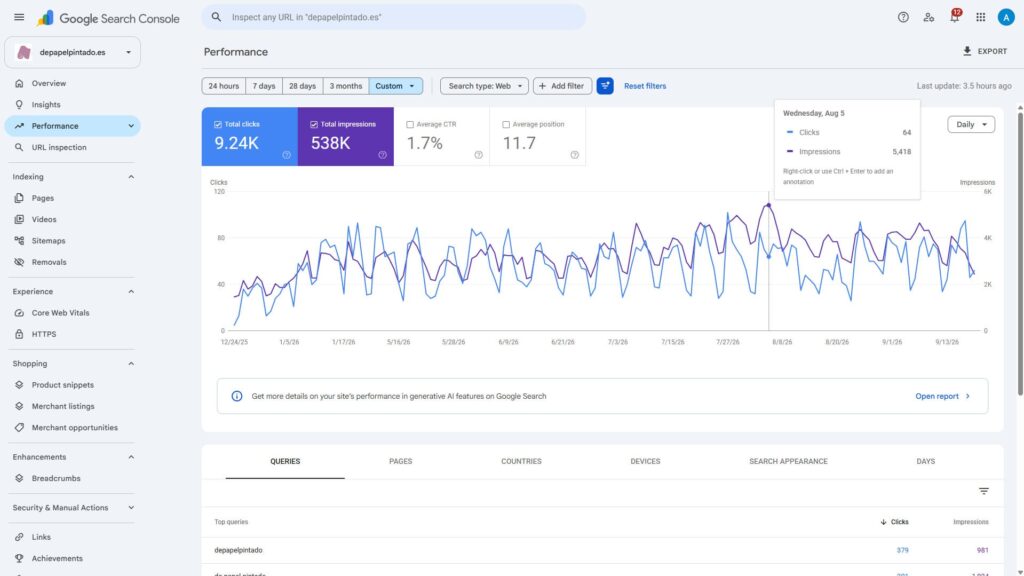The height and width of the screenshot is (576, 1024).
Task: Click the Export download icon
Action: [967, 51]
